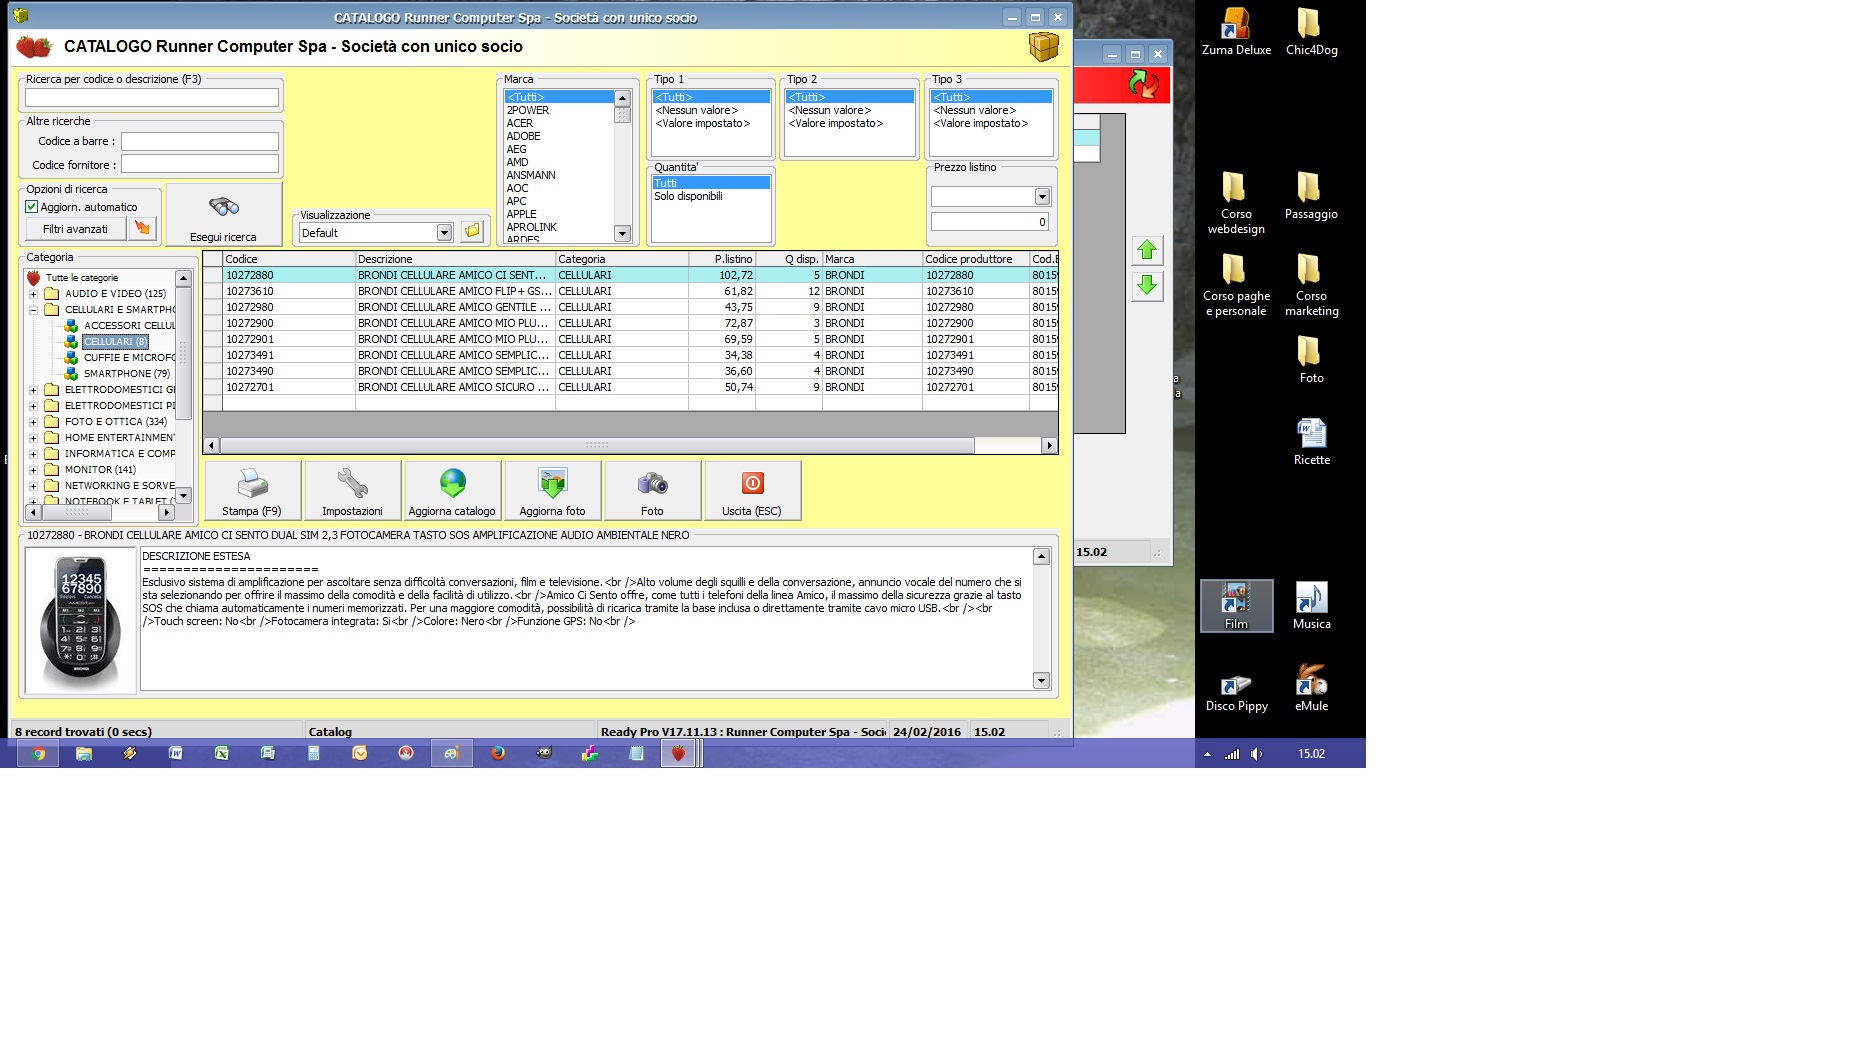Viewport: 1866px width, 1050px height.
Task: Click the Foto camera button
Action: pyautogui.click(x=652, y=490)
